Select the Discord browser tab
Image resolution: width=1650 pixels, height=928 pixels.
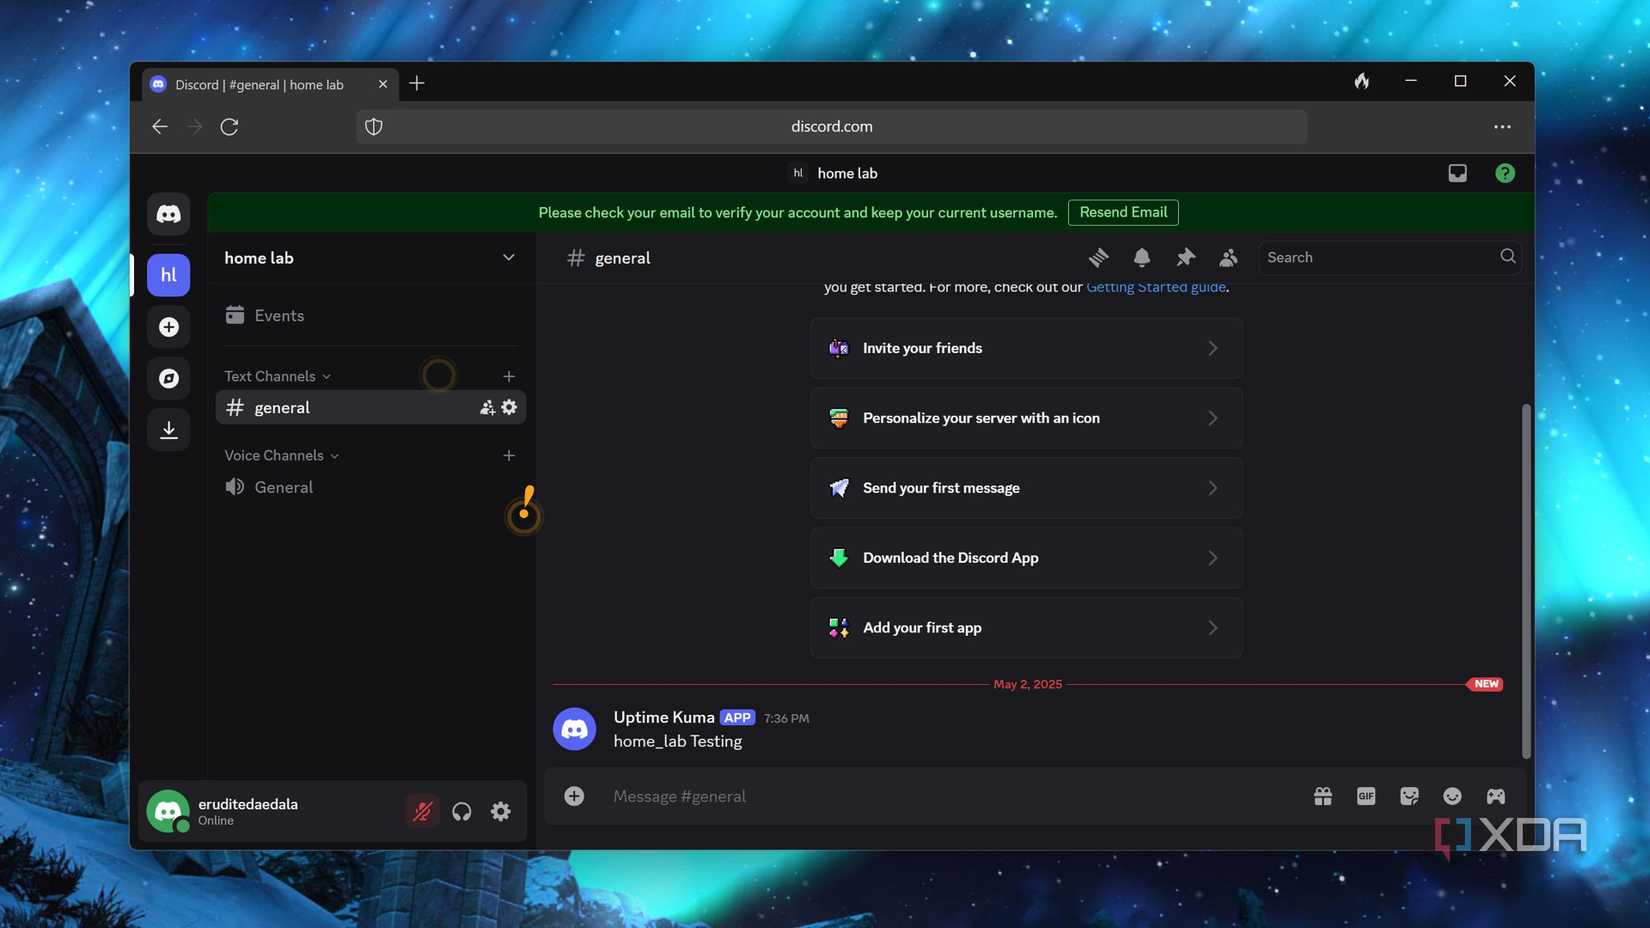pos(270,84)
